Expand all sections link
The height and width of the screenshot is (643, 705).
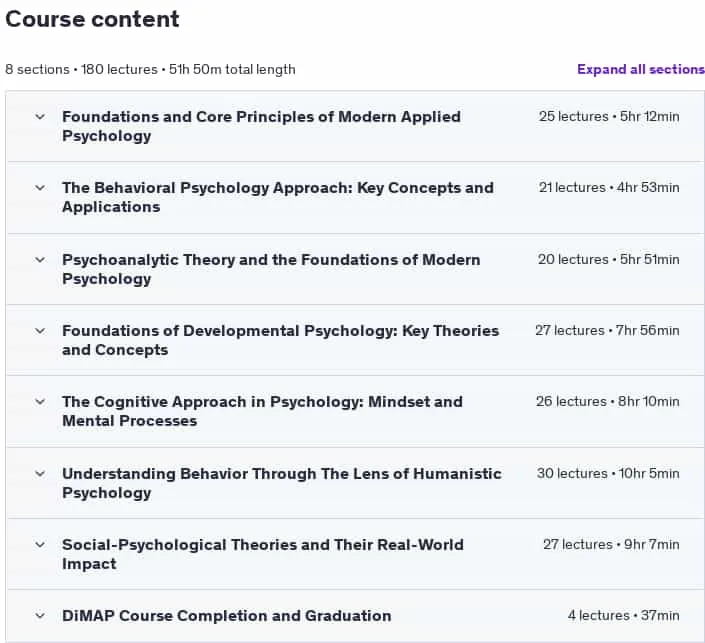coord(641,69)
